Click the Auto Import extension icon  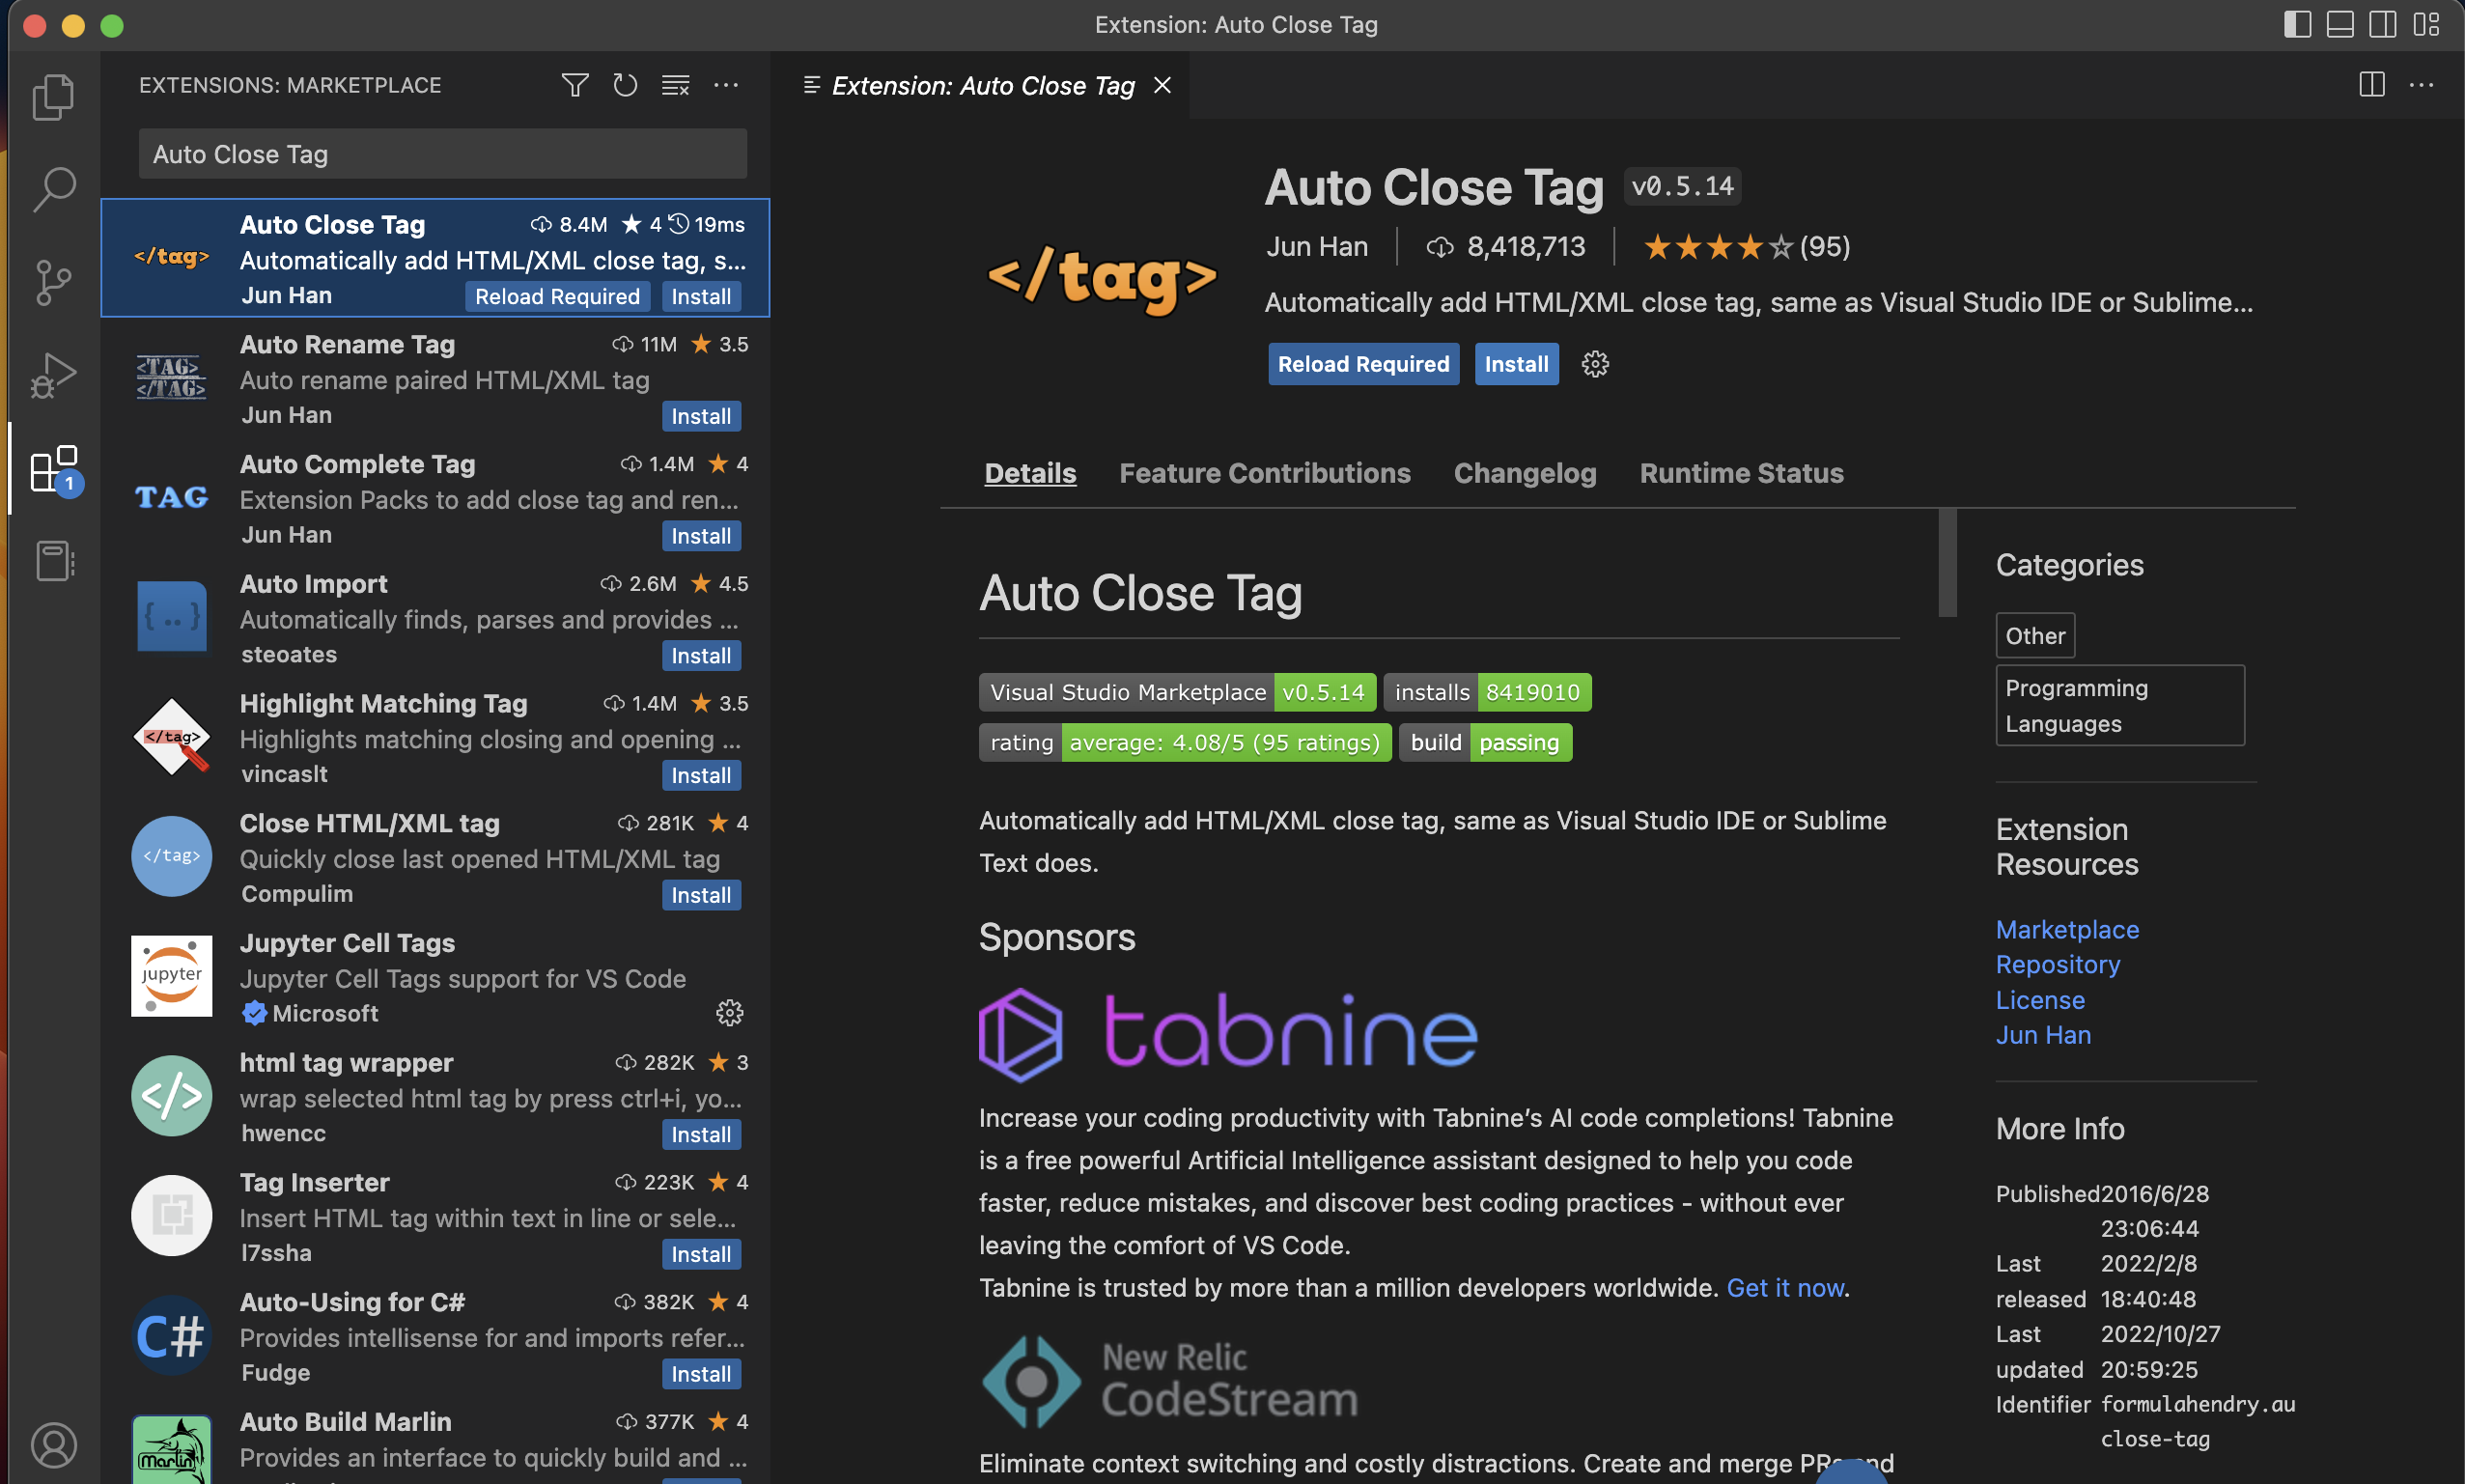(x=171, y=616)
